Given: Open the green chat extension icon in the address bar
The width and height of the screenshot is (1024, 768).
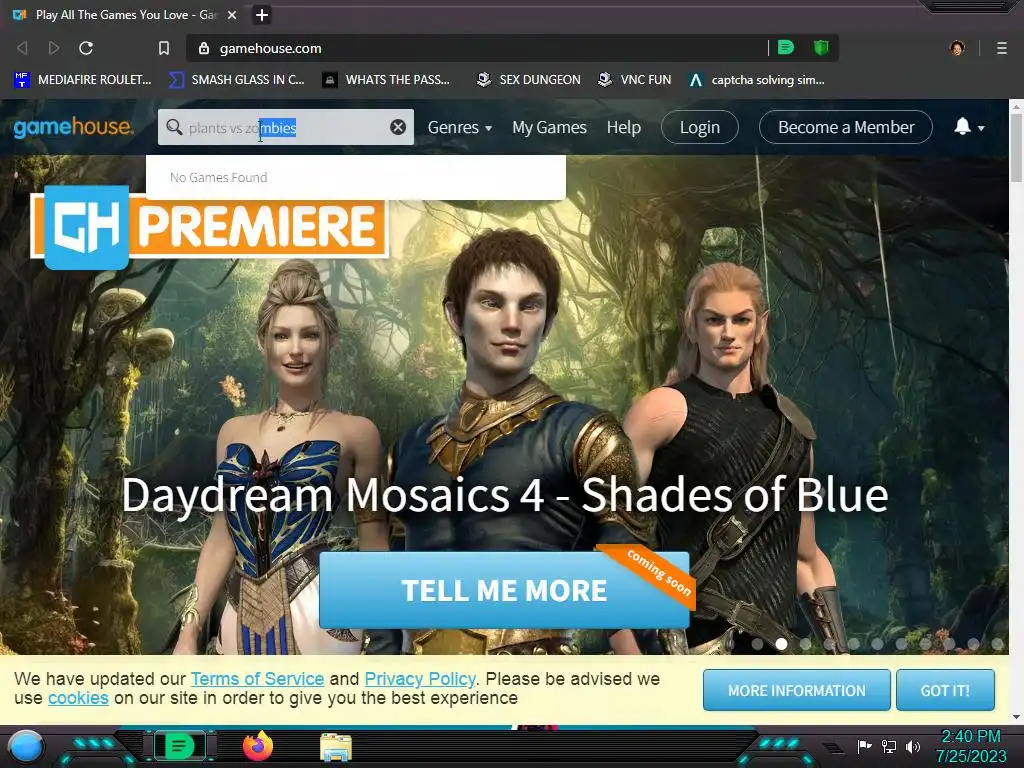Looking at the screenshot, I should pos(786,48).
